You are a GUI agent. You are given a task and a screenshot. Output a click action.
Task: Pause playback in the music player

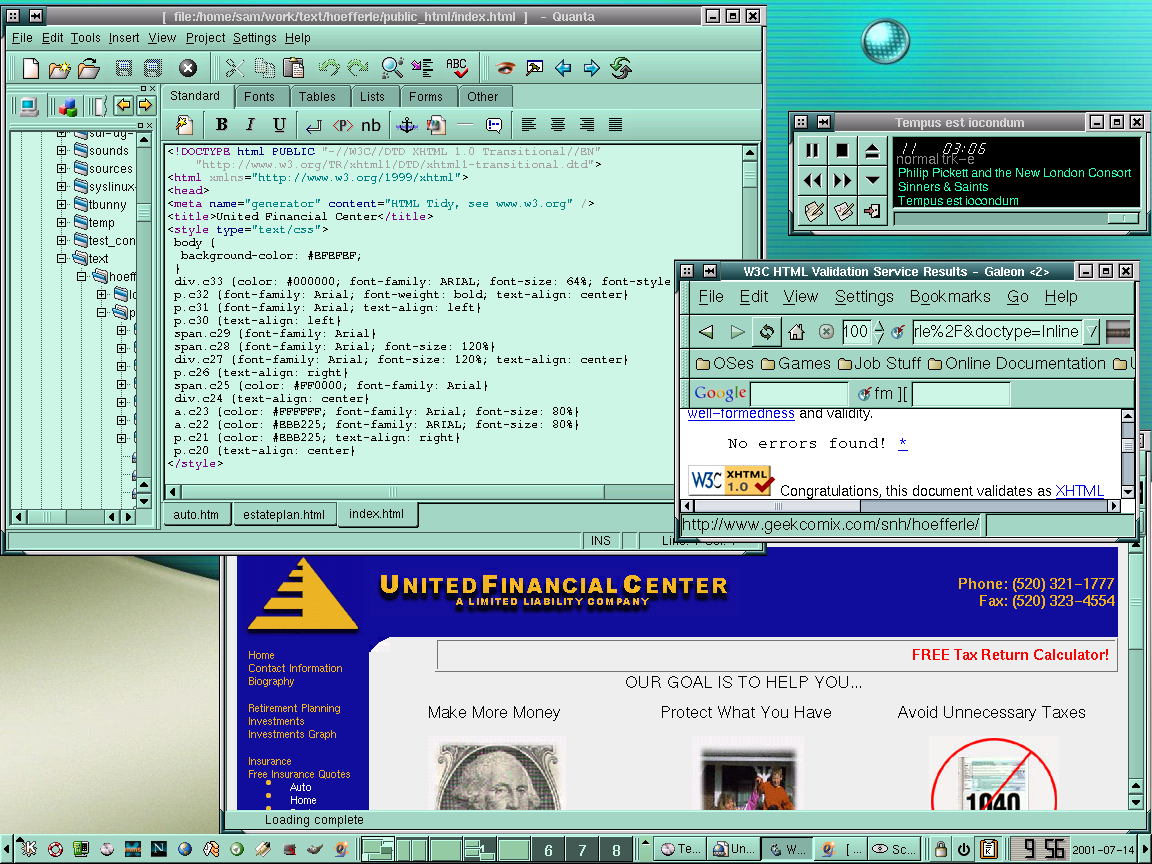[x=813, y=151]
